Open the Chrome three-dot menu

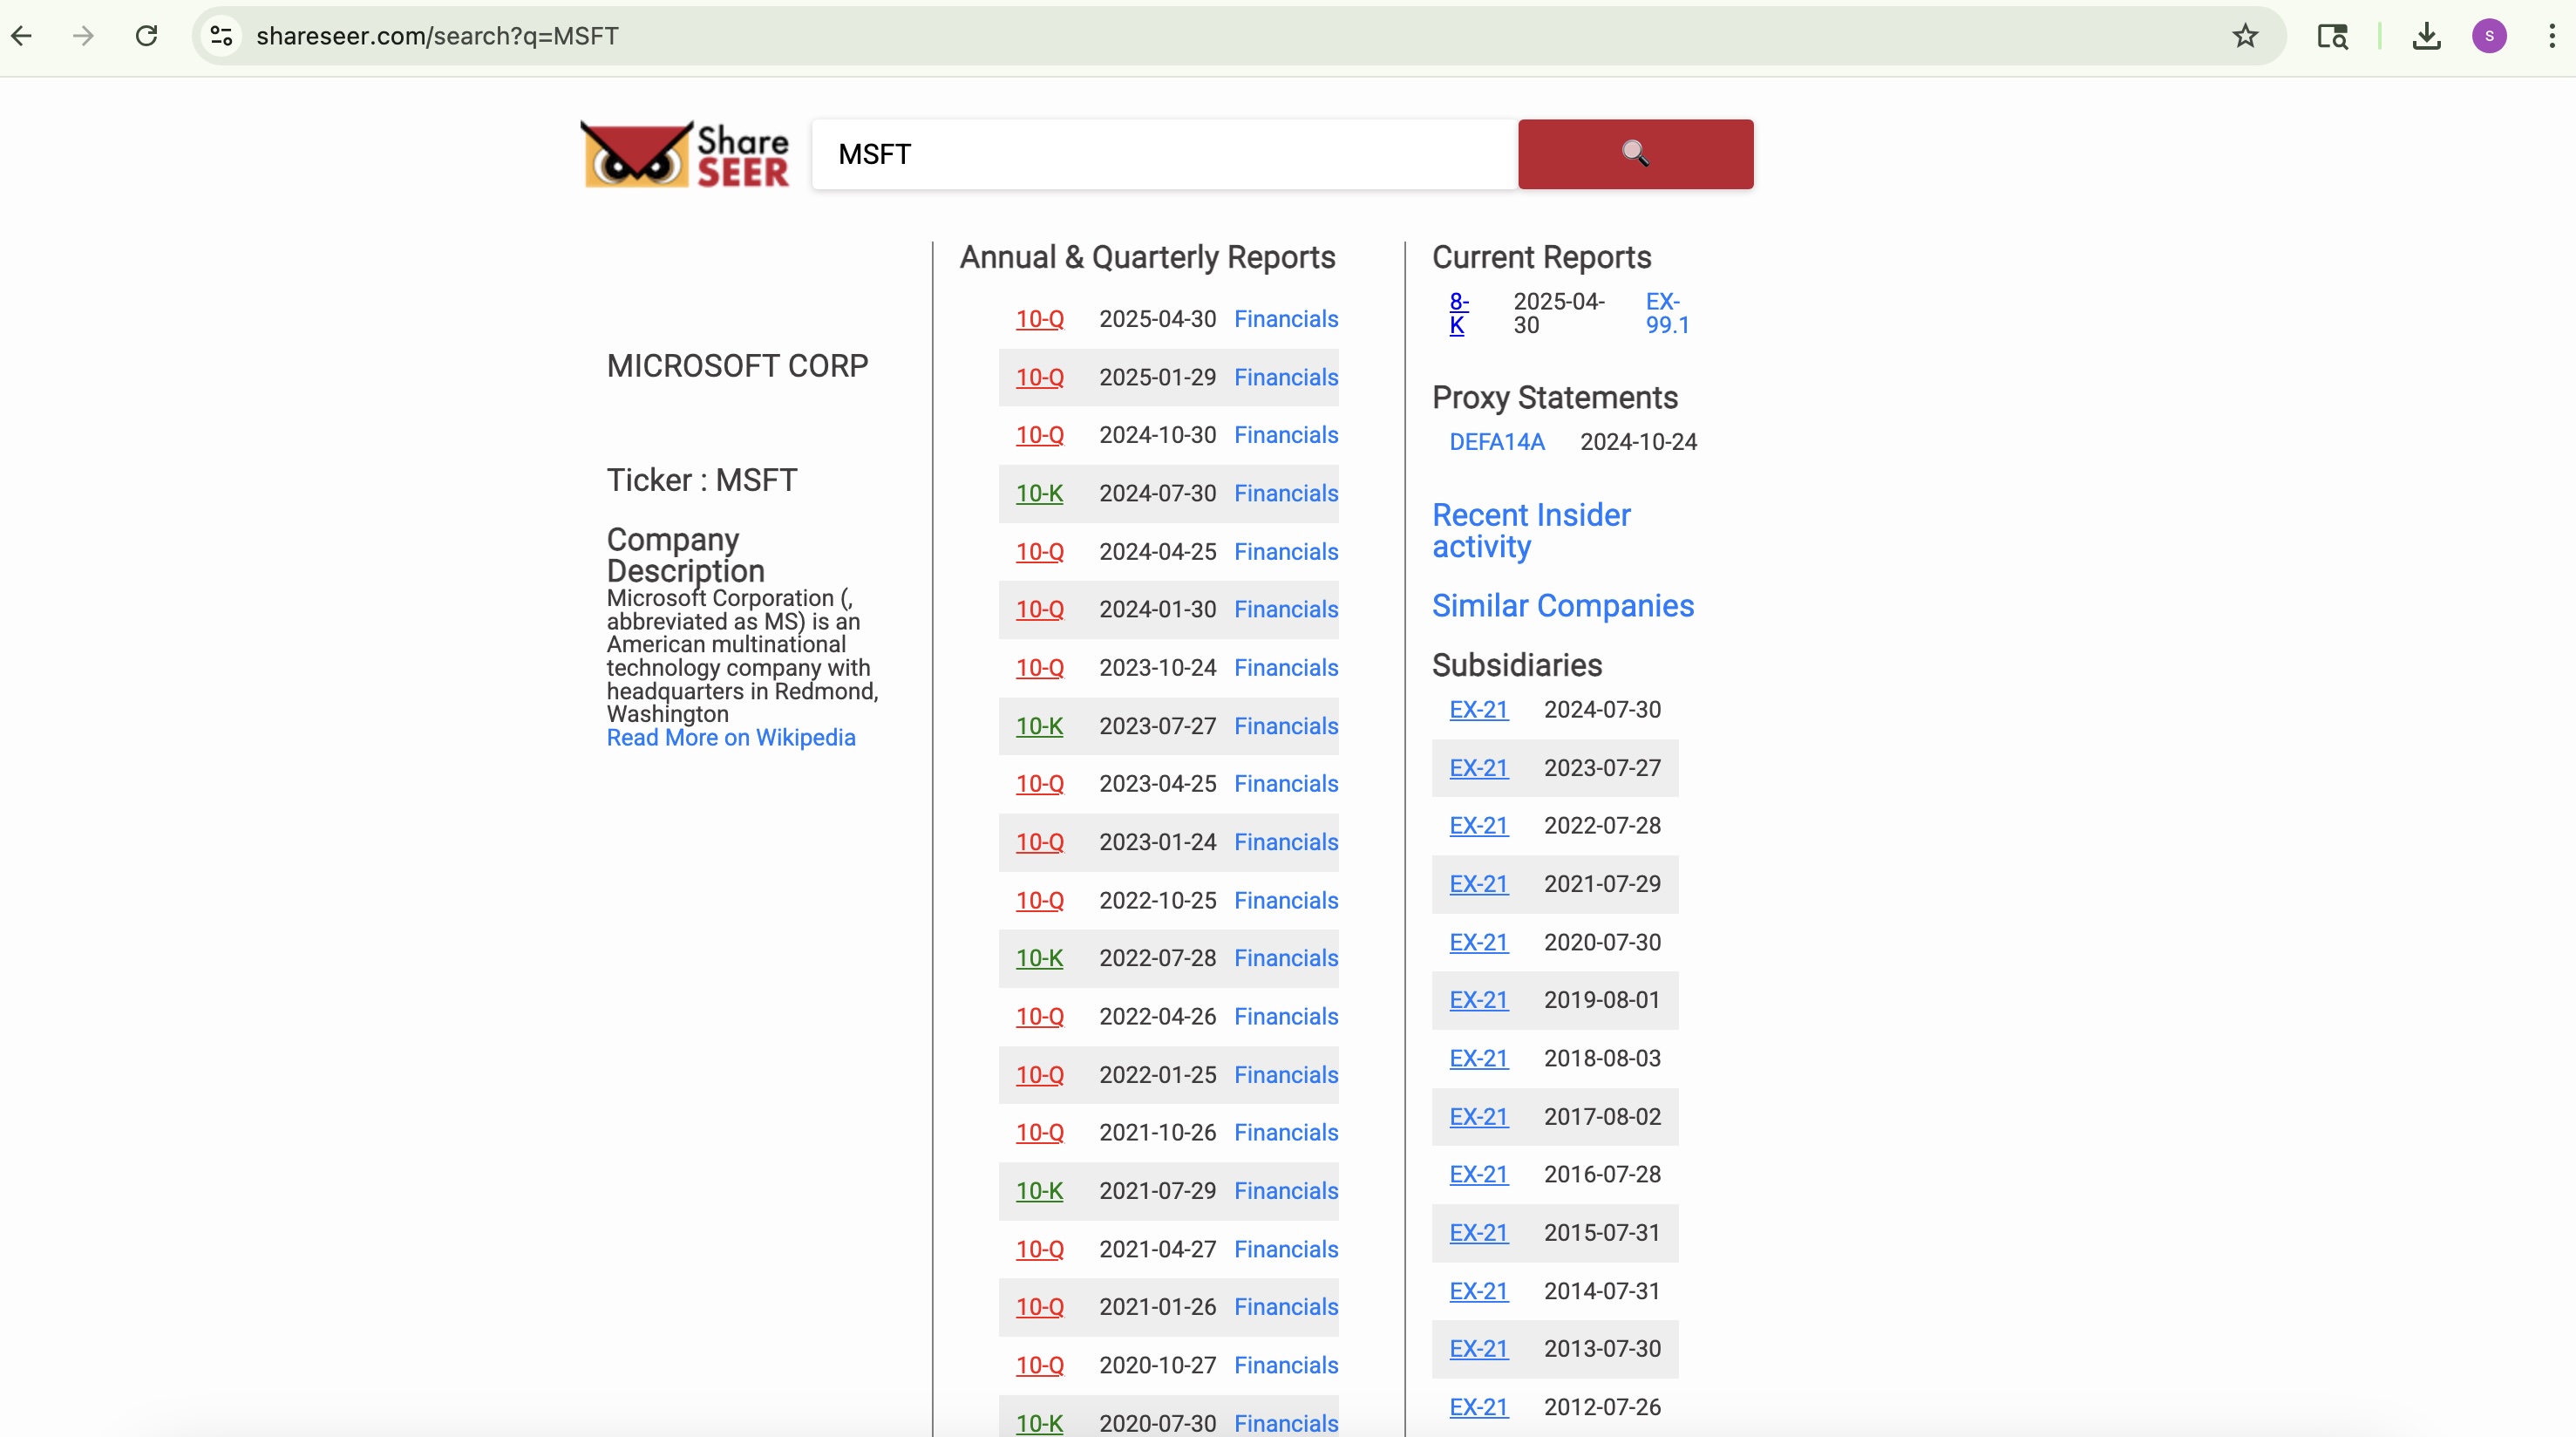point(2551,36)
